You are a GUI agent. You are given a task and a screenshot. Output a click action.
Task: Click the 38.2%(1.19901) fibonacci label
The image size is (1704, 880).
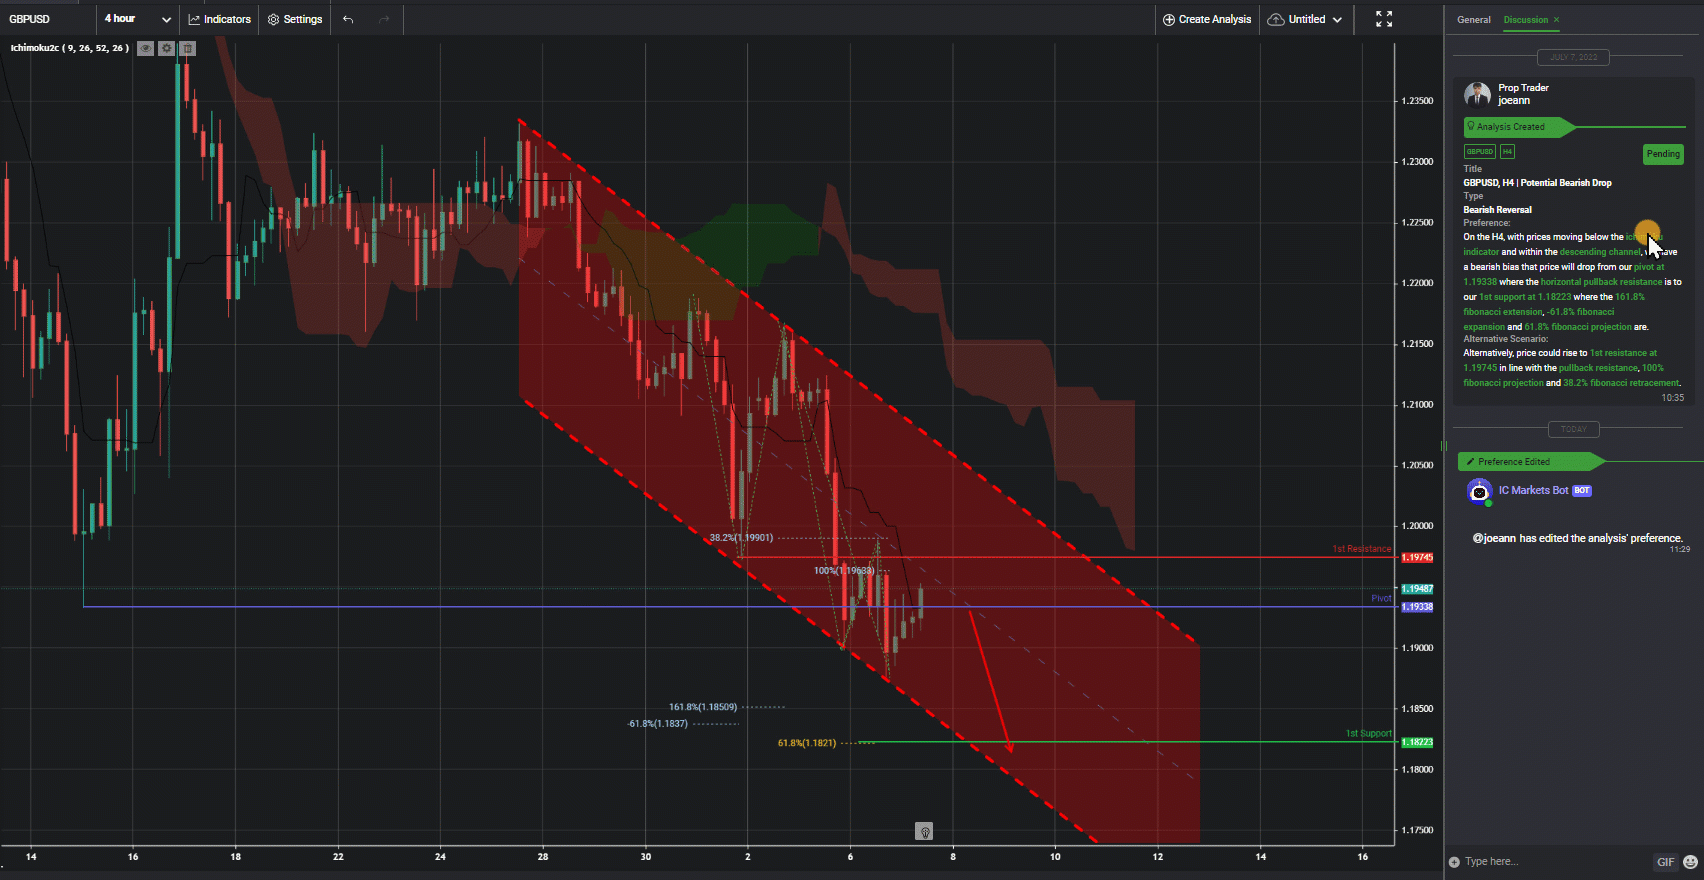pos(741,538)
